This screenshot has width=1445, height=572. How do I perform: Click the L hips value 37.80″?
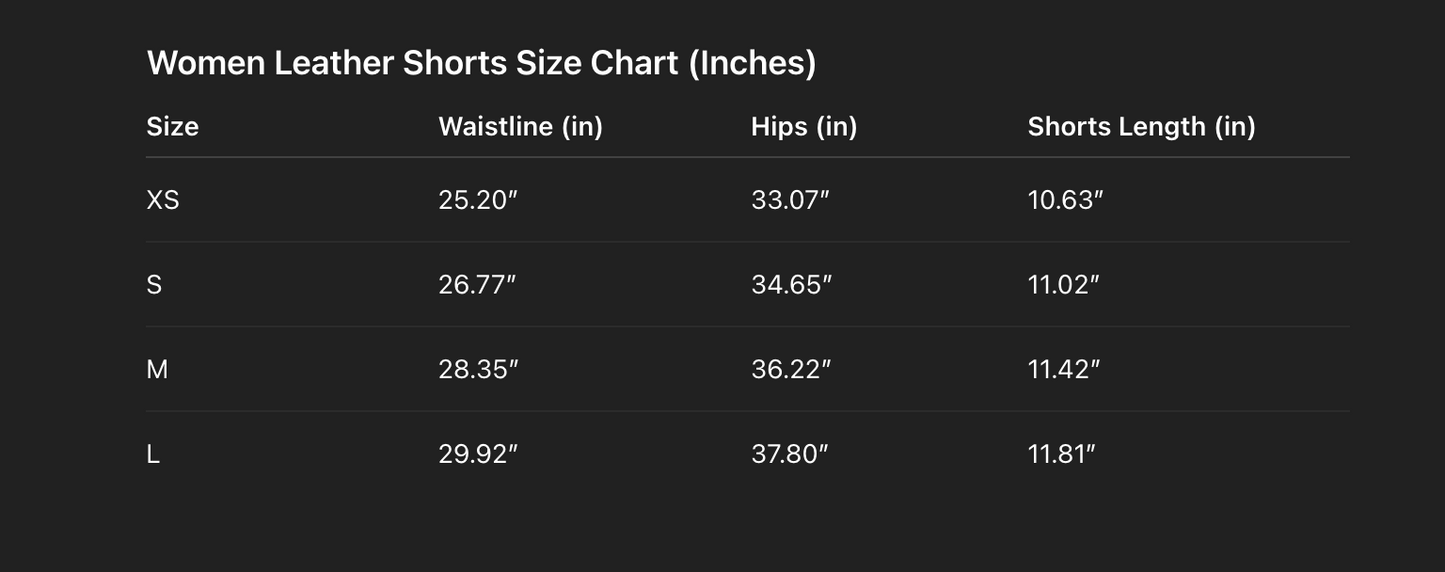pyautogui.click(x=790, y=454)
